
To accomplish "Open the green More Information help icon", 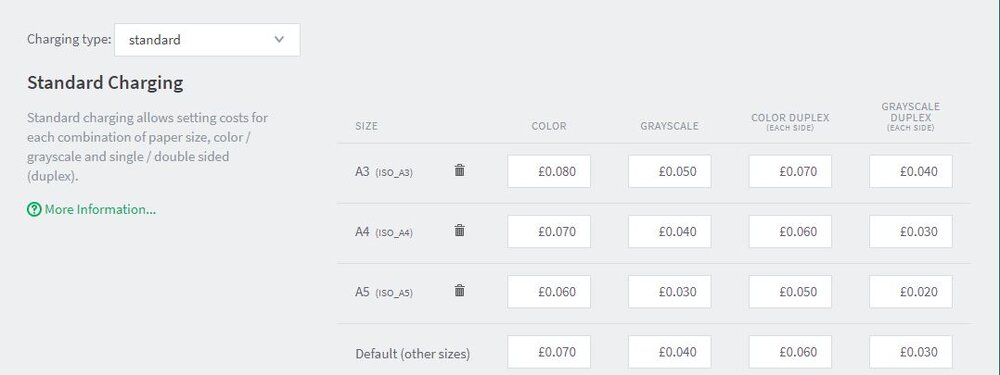I will pos(34,209).
